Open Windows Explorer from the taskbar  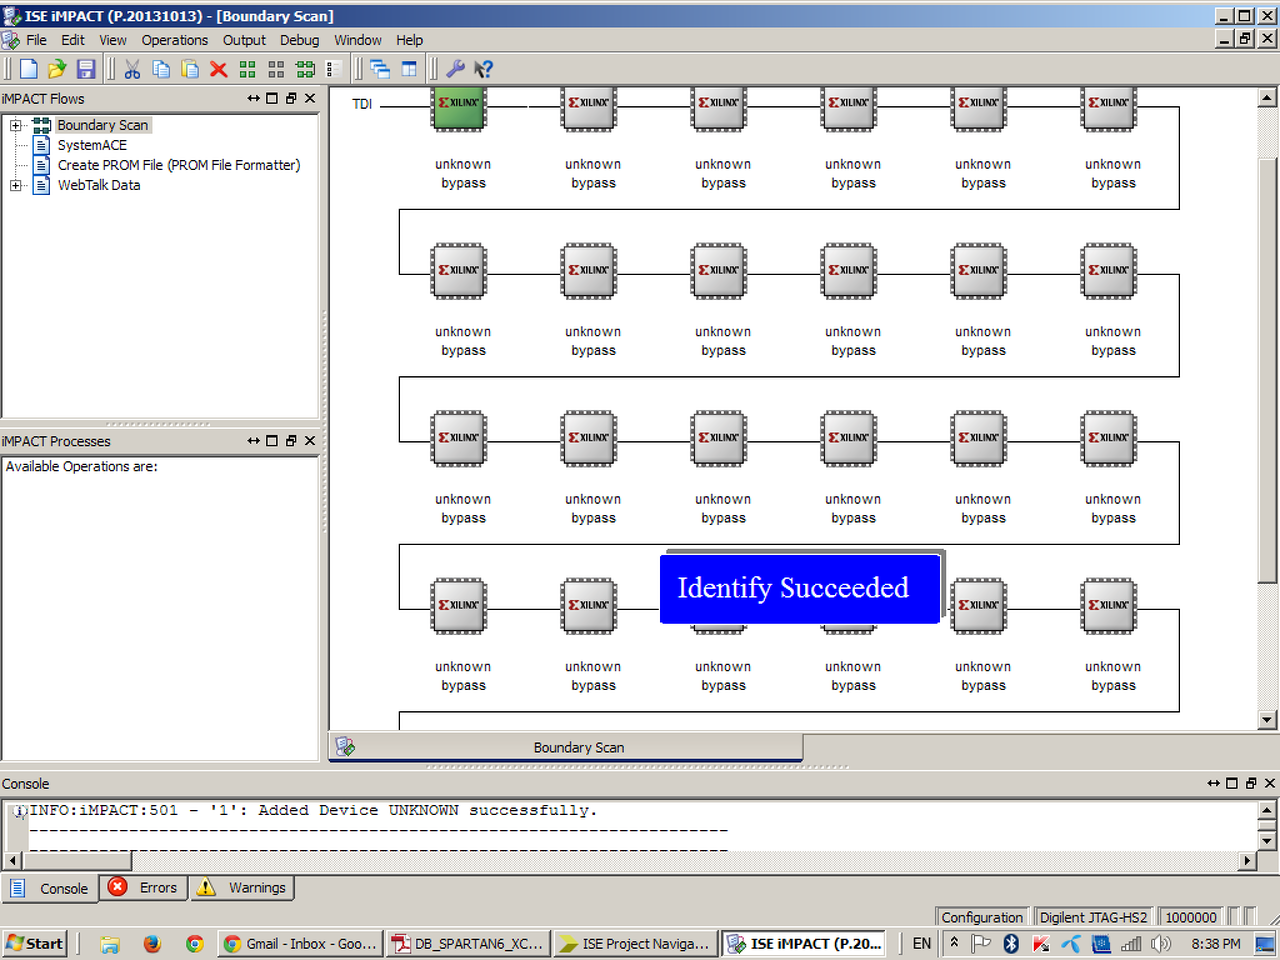coord(109,943)
